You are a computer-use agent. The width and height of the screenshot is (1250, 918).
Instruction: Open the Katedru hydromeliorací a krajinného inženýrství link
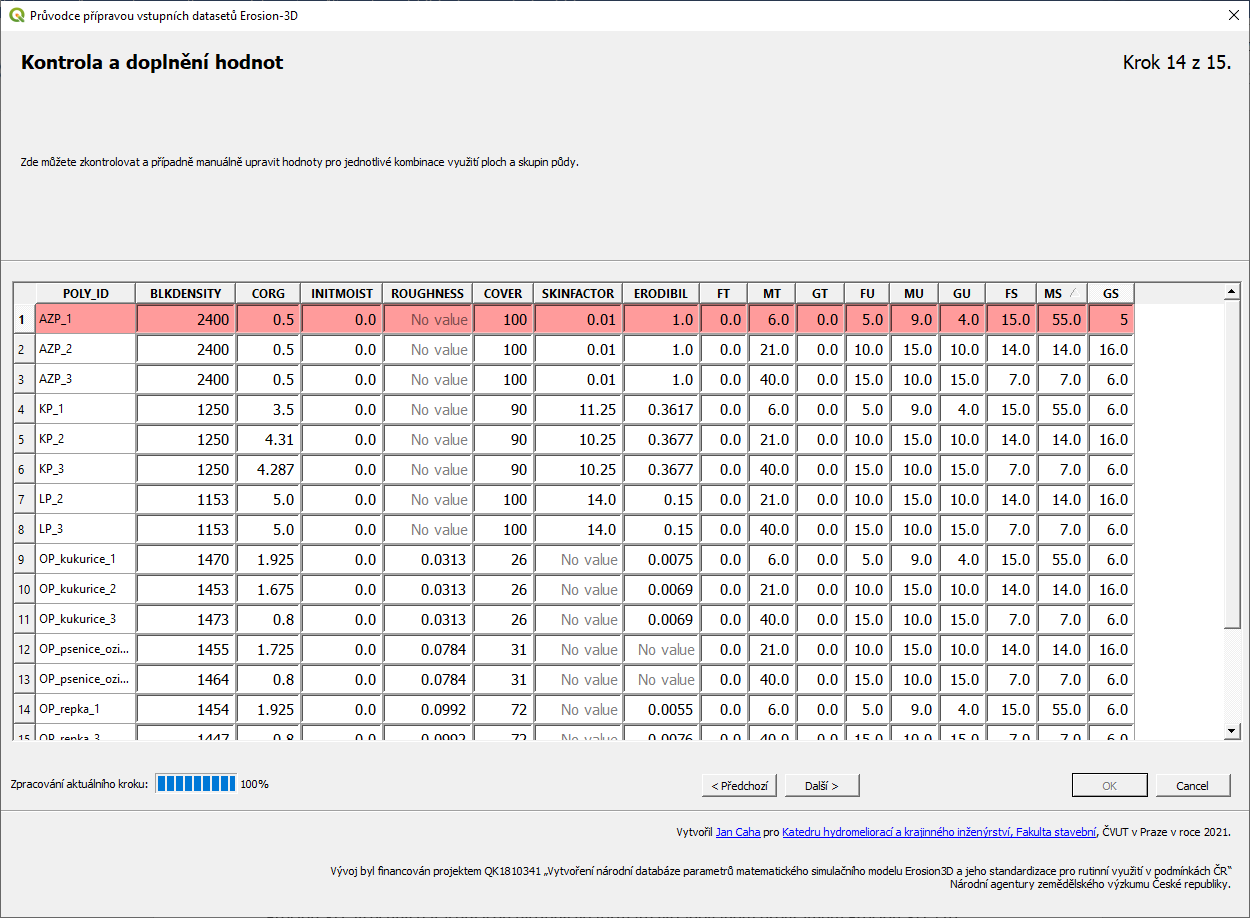pyautogui.click(x=939, y=832)
